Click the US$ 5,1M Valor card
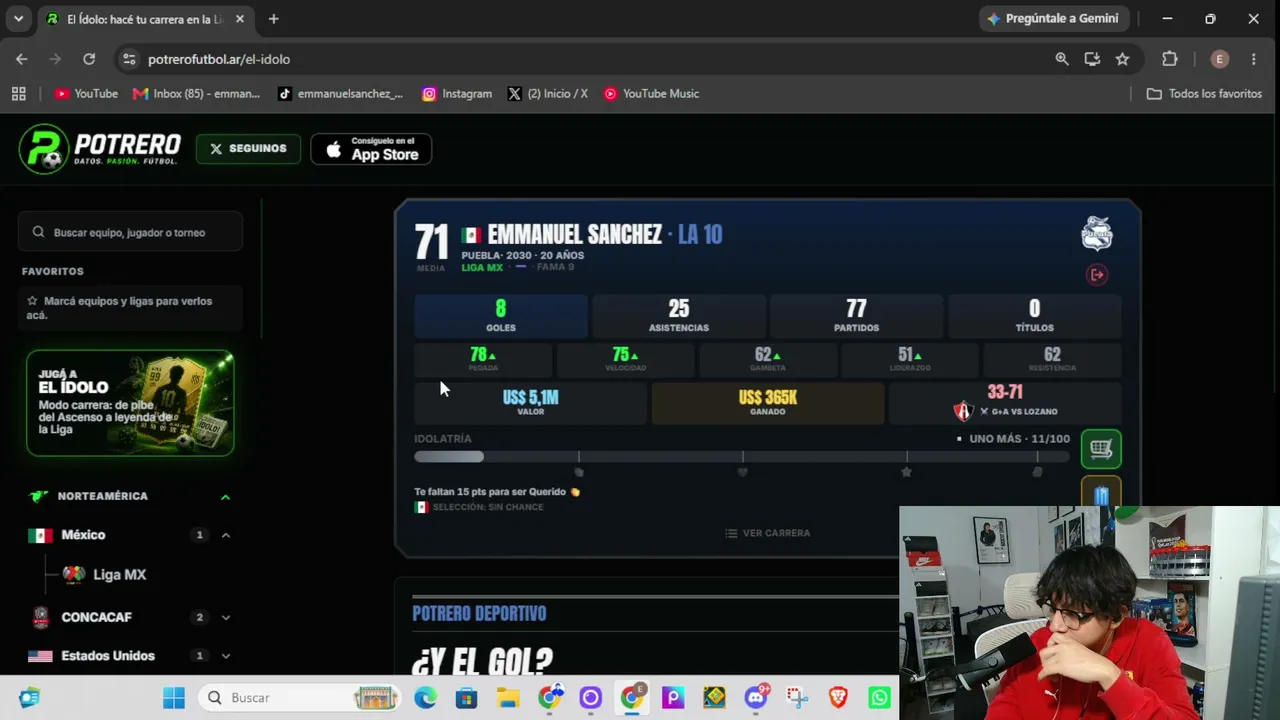The width and height of the screenshot is (1280, 720). pos(531,403)
